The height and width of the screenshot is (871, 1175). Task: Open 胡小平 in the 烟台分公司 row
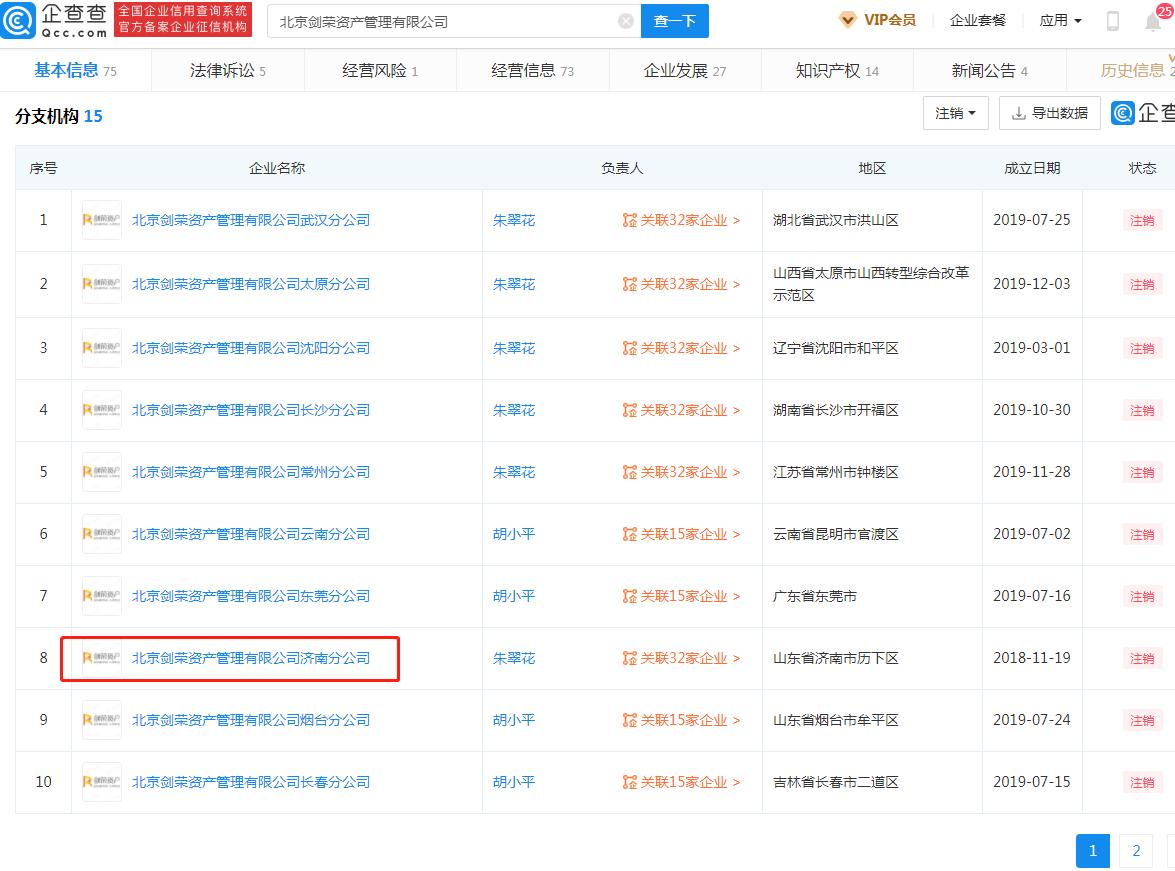[514, 720]
